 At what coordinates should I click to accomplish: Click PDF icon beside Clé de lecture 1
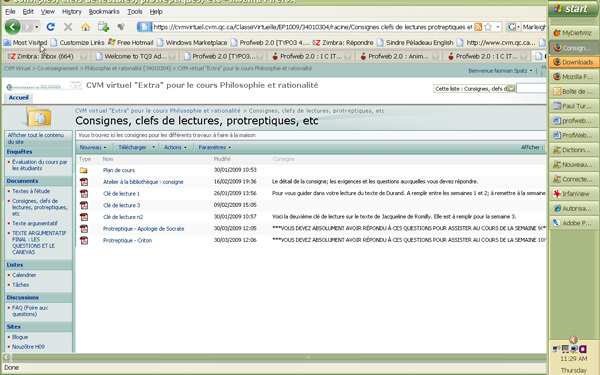pyautogui.click(x=84, y=194)
